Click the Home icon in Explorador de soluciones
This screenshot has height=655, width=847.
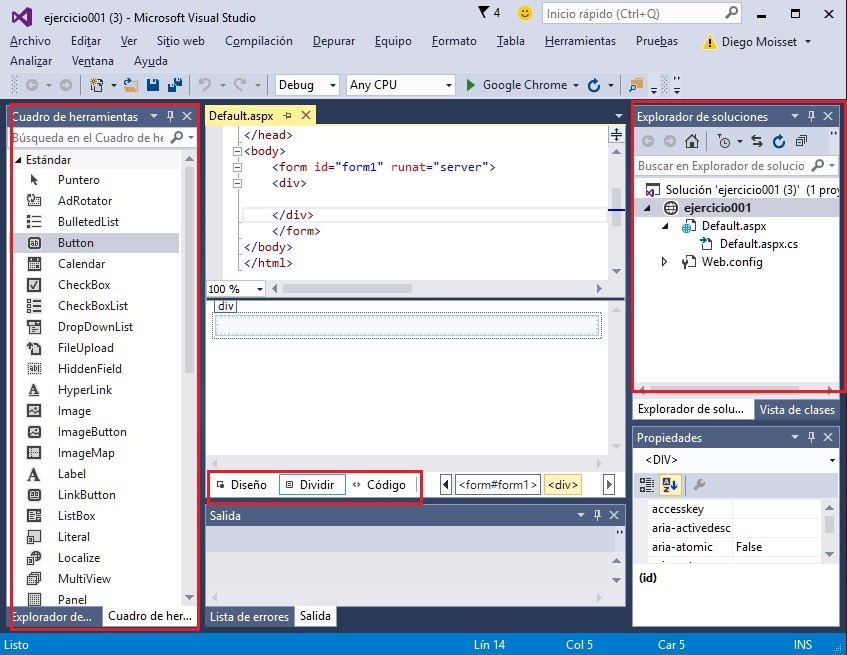[691, 141]
